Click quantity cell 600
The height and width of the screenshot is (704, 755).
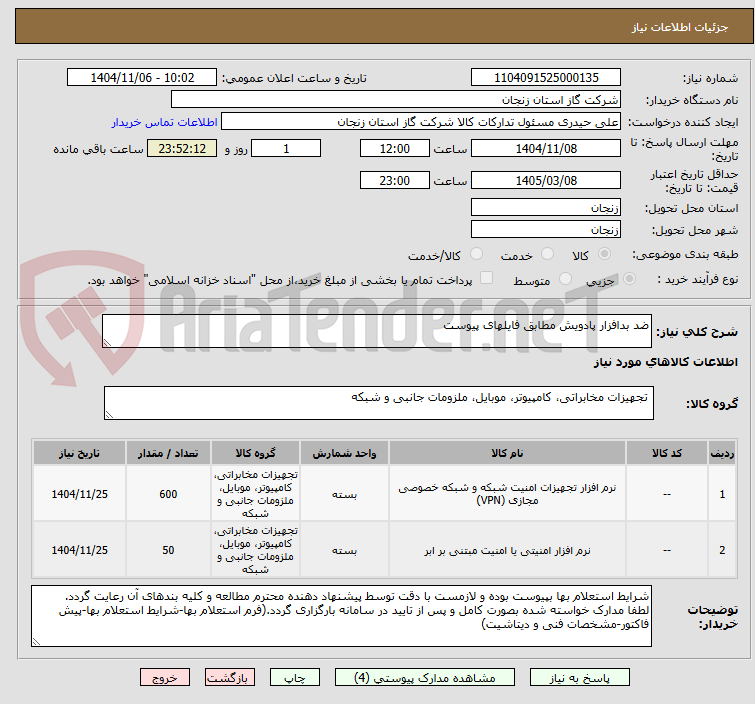tap(168, 494)
